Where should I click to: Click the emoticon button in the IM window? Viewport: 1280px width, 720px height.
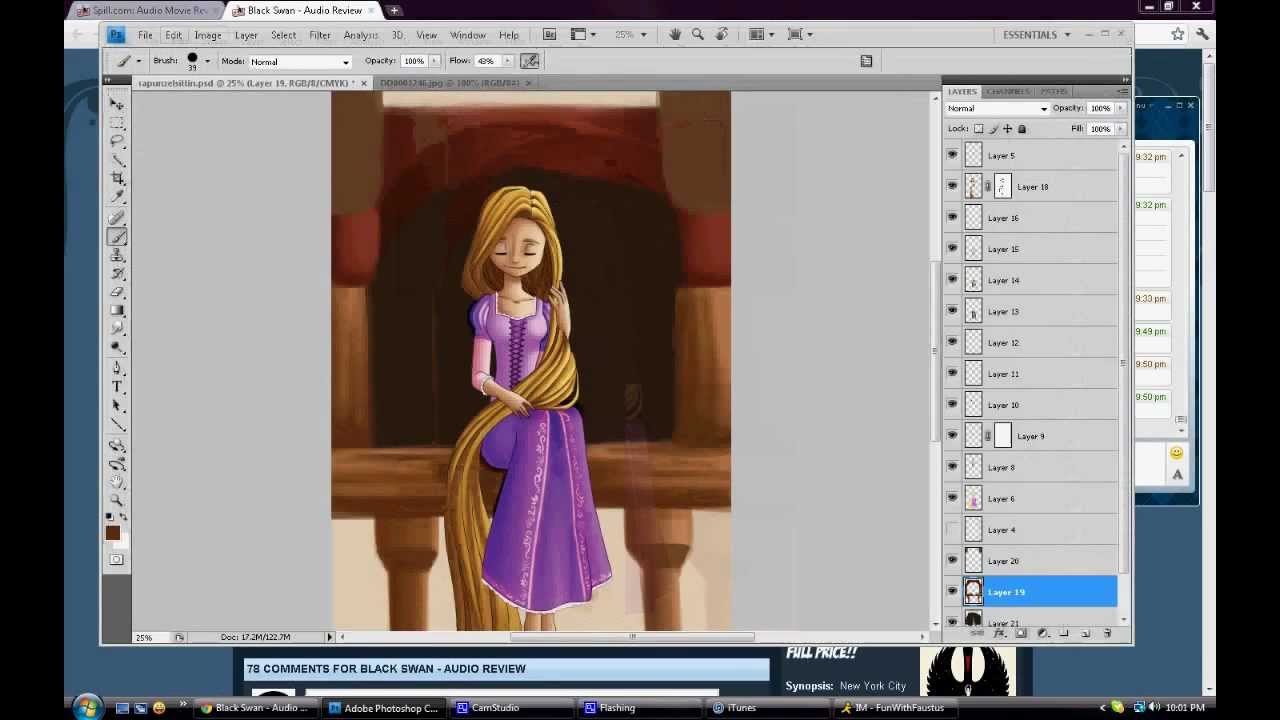[1176, 453]
